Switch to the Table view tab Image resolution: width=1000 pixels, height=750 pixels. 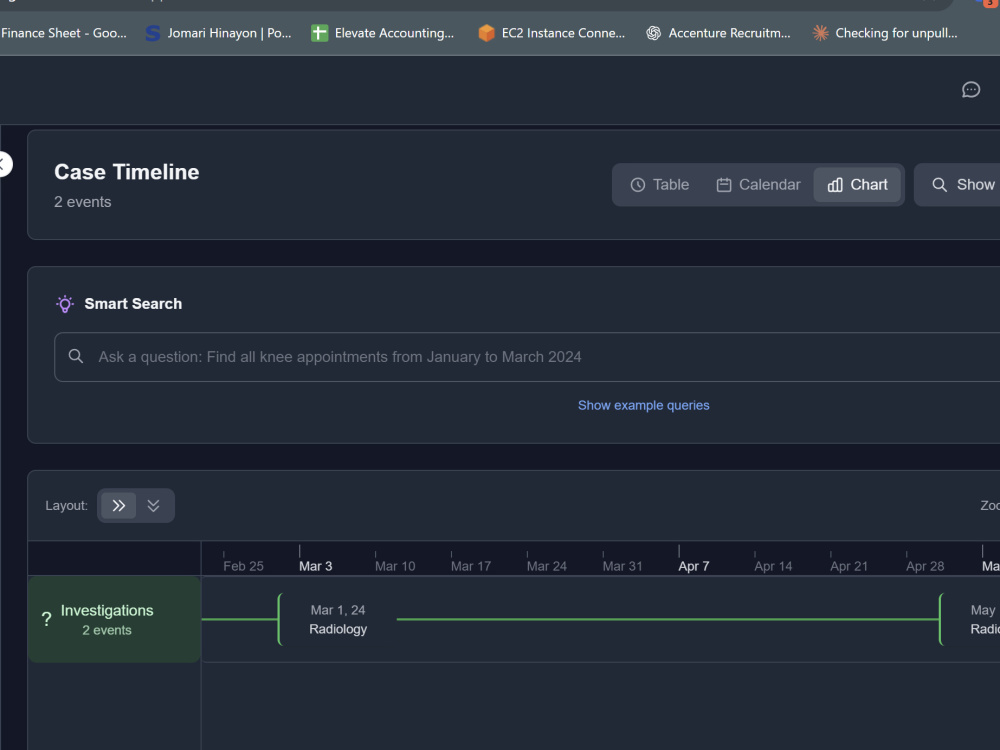pos(659,185)
